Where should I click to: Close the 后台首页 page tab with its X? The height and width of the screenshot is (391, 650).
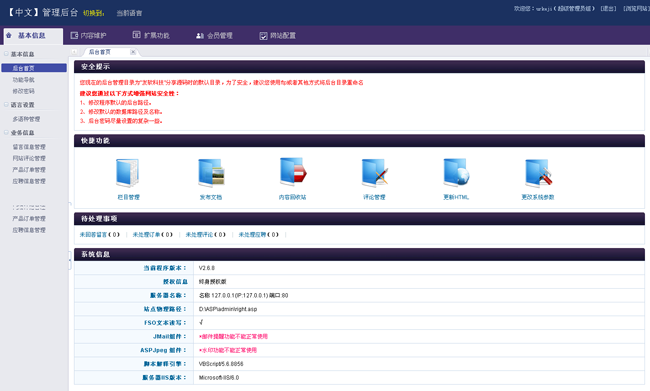pyautogui.click(x=133, y=52)
